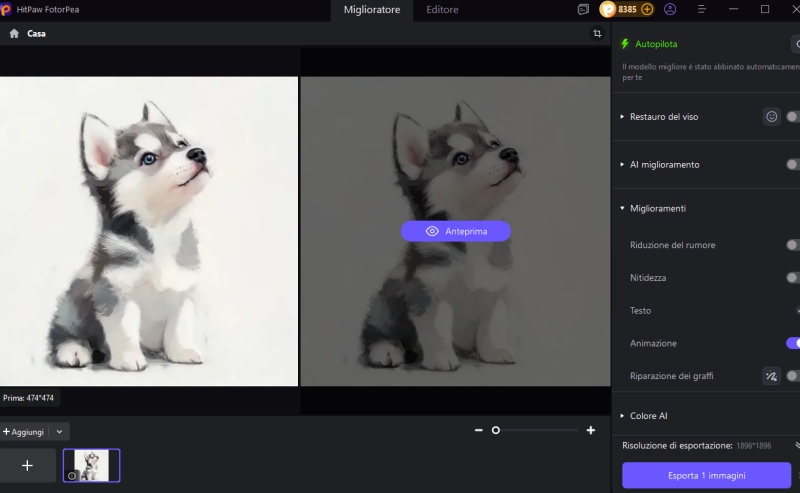
Task: Click the eye icon in Anteprima button
Action: tap(432, 231)
